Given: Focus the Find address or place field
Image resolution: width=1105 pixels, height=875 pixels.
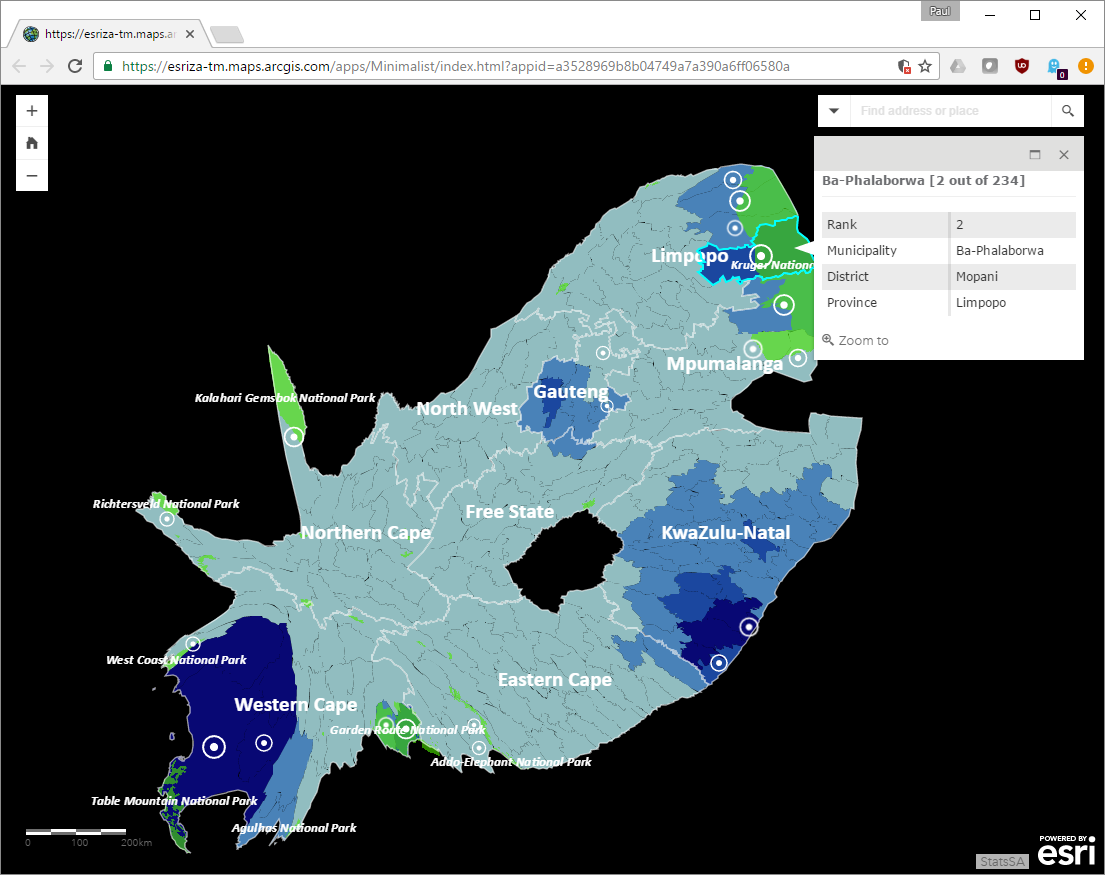Looking at the screenshot, I should click(x=950, y=111).
